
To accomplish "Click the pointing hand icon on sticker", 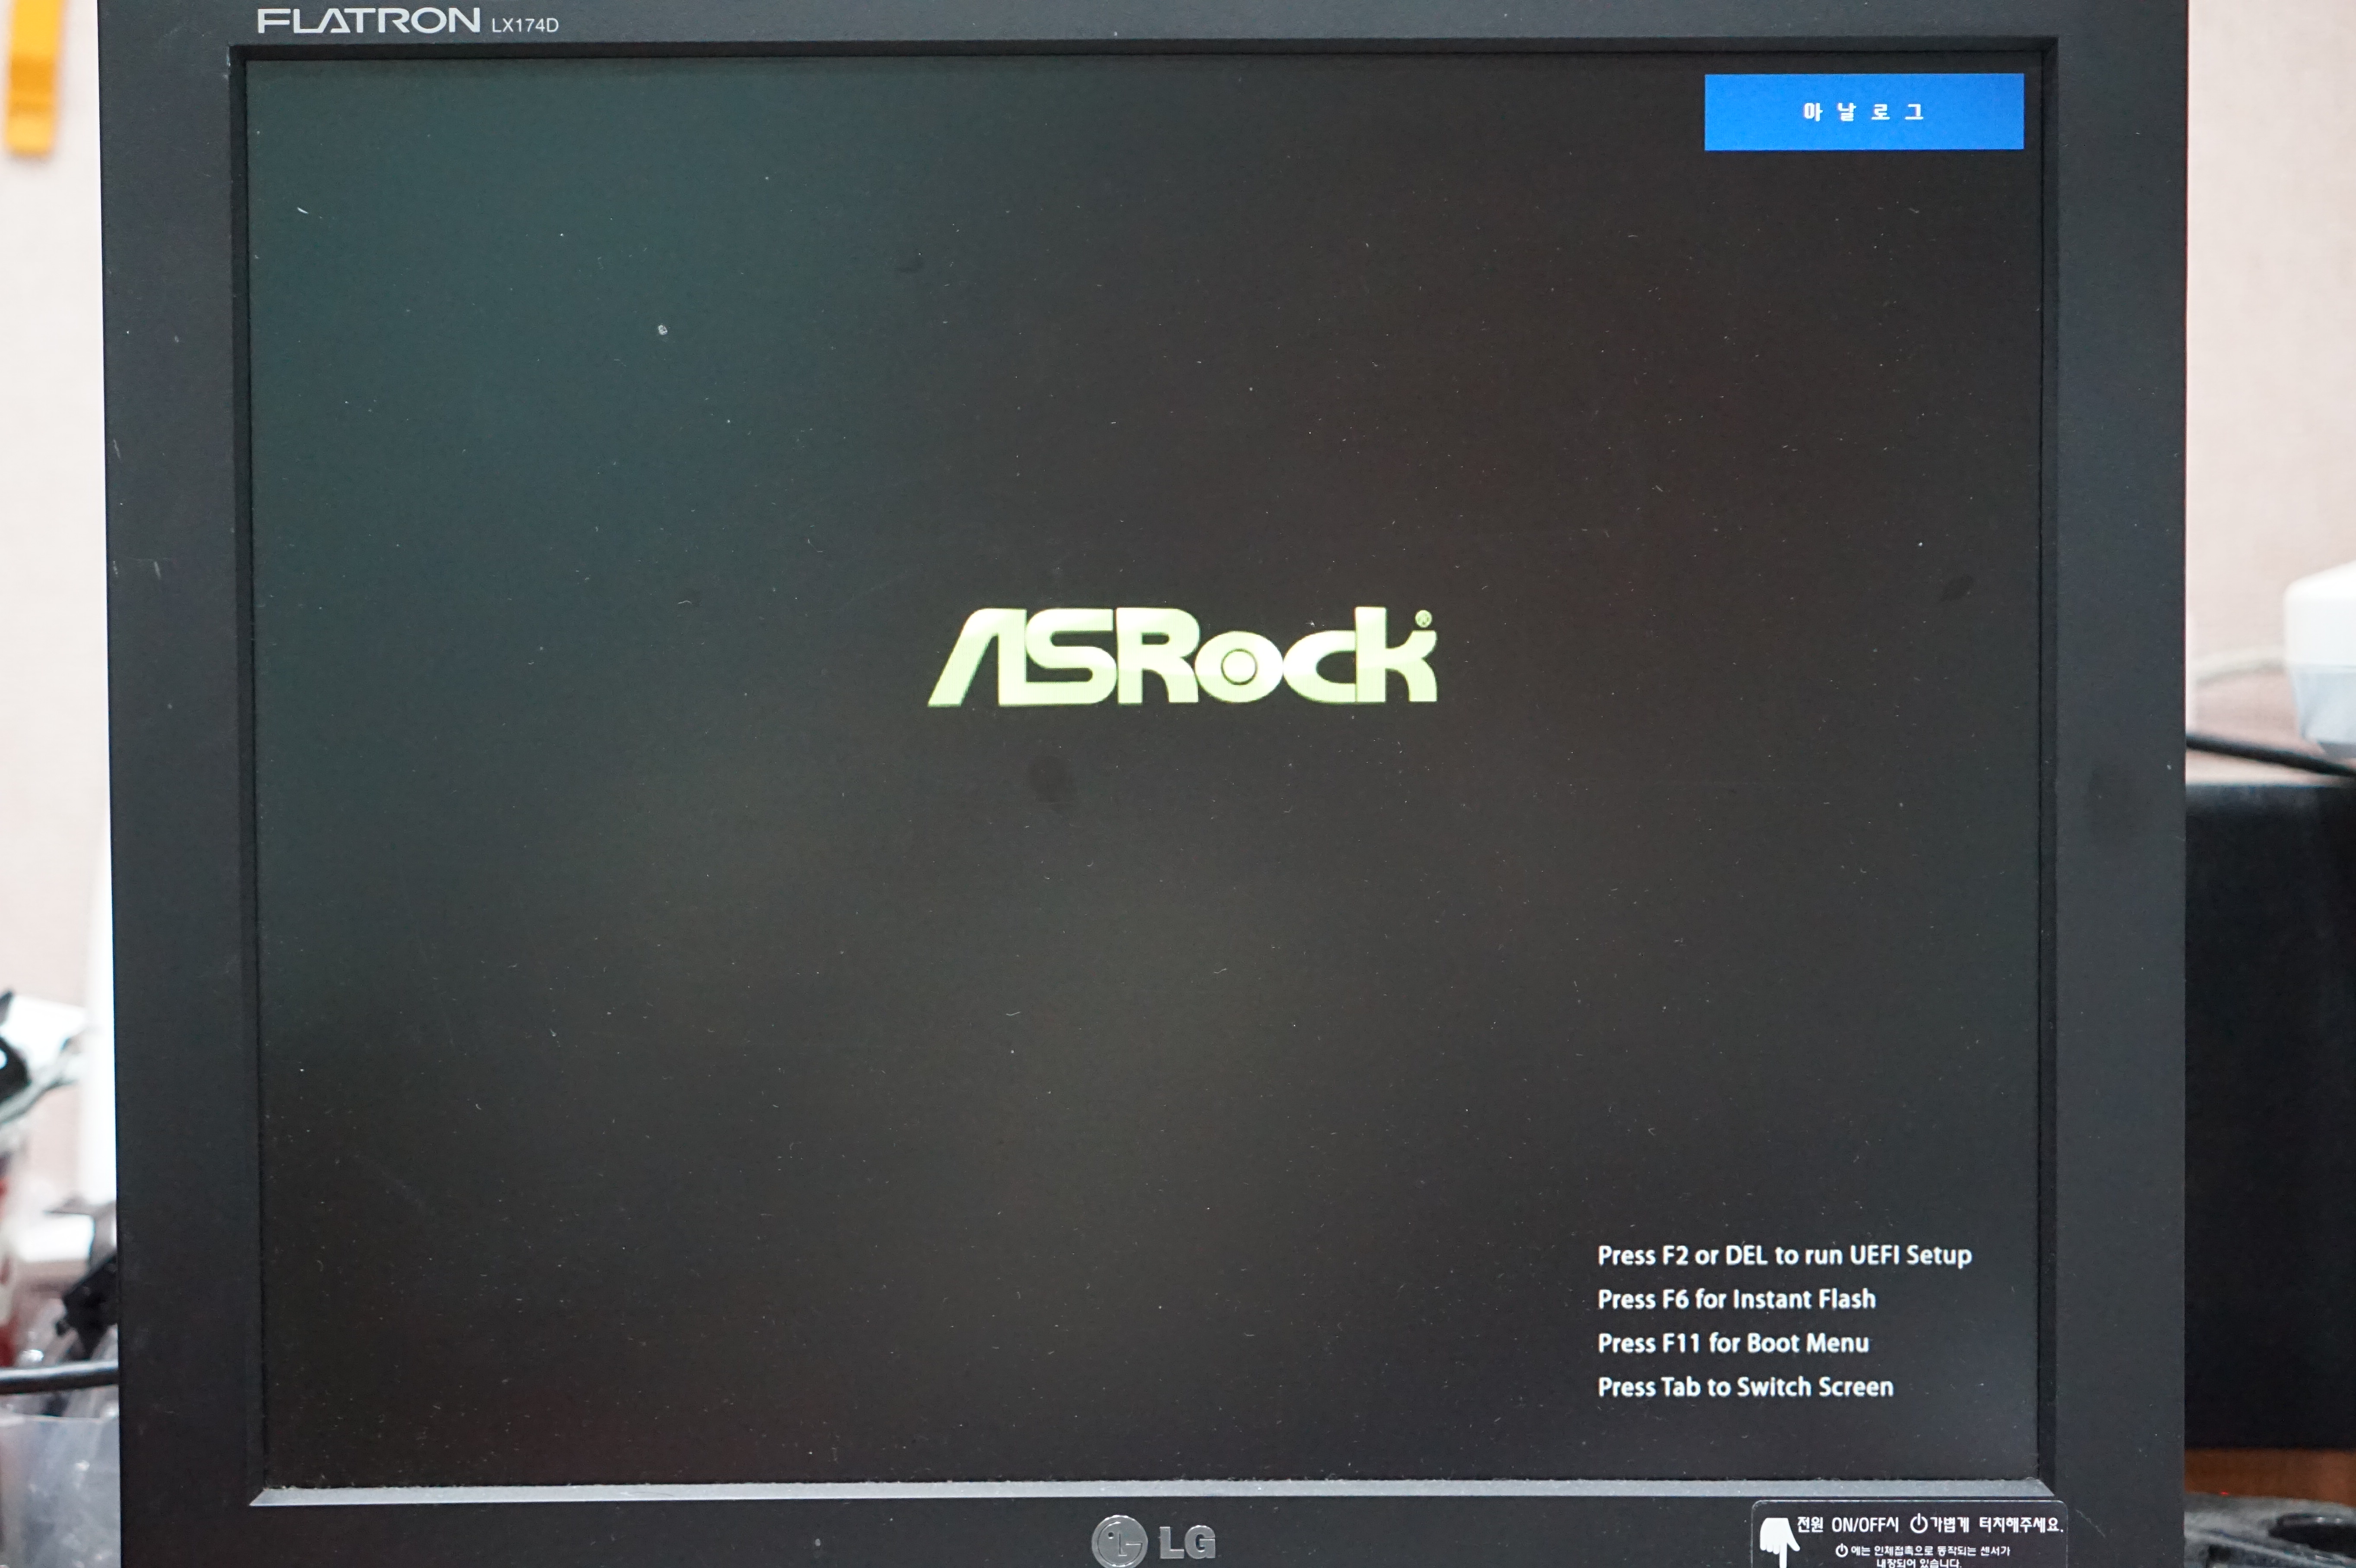I will pos(1780,1541).
